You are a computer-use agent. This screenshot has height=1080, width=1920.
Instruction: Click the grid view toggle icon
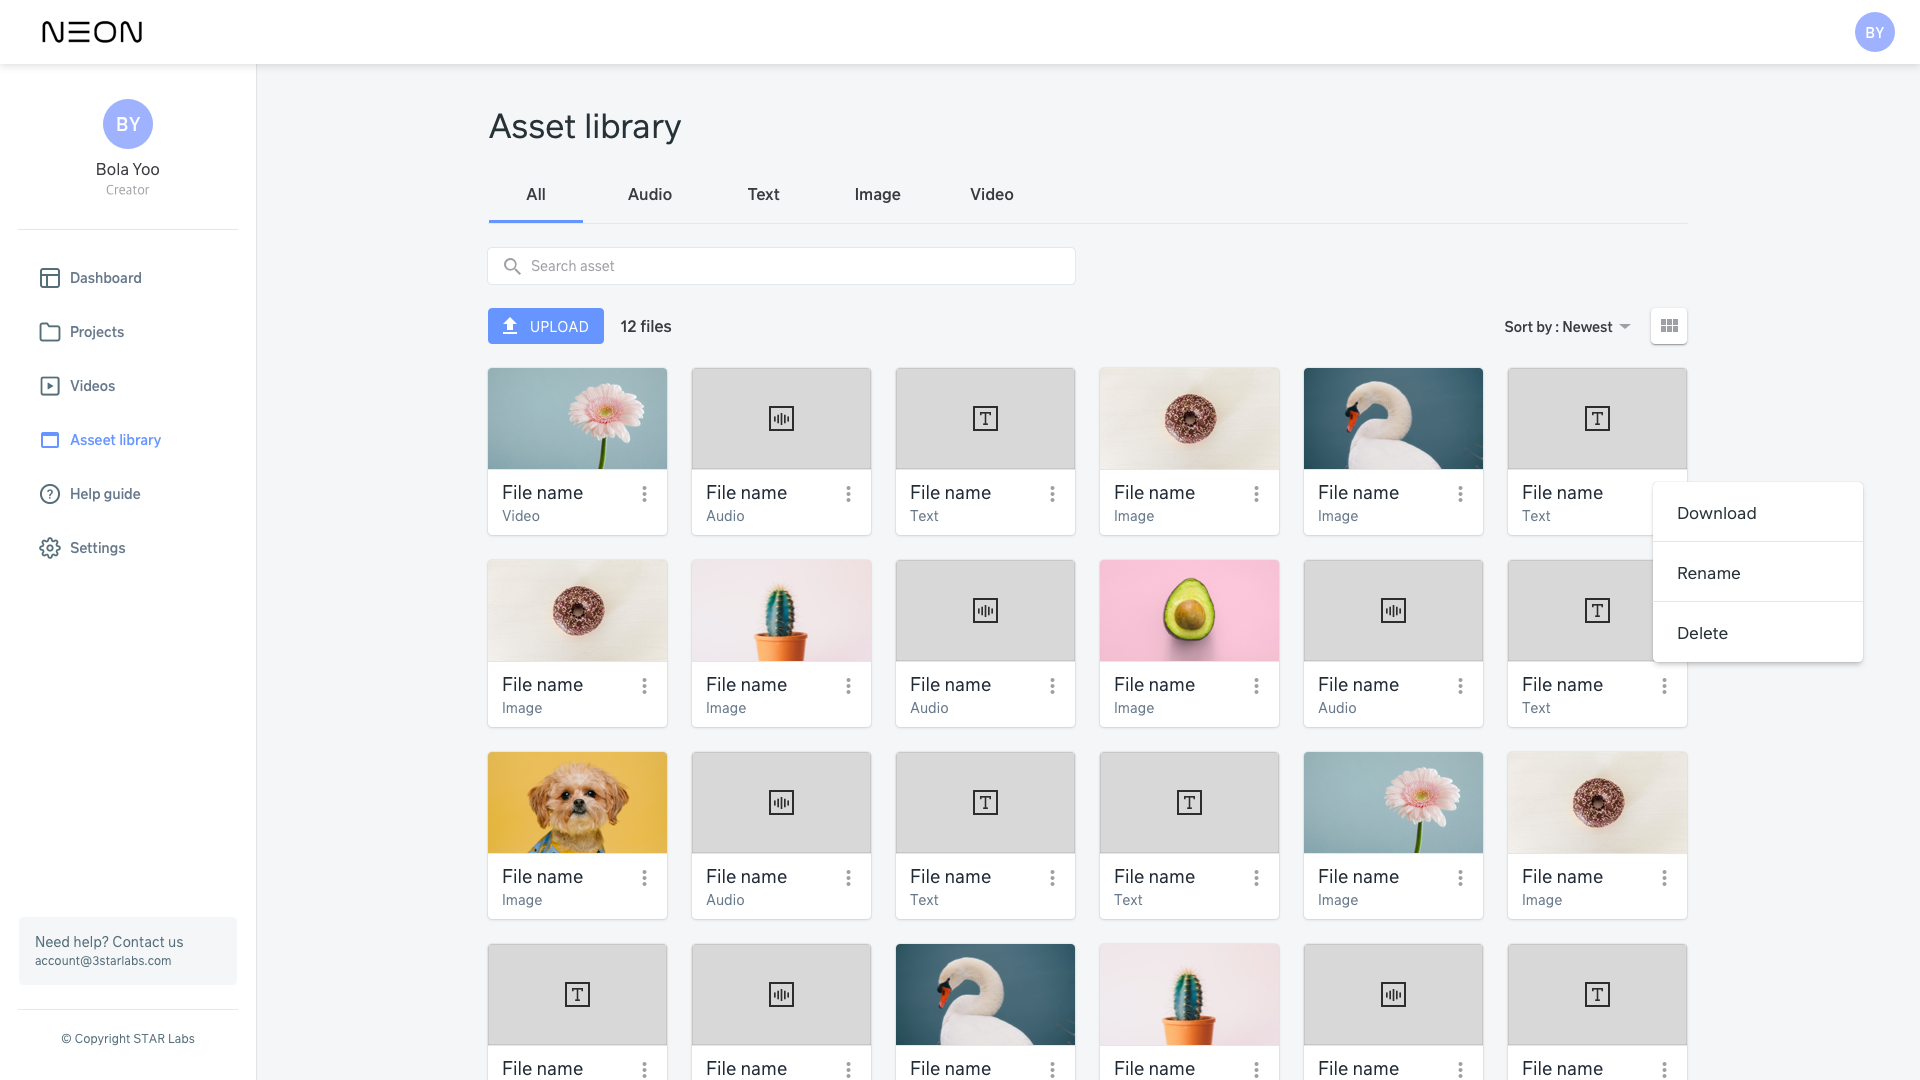(x=1668, y=326)
